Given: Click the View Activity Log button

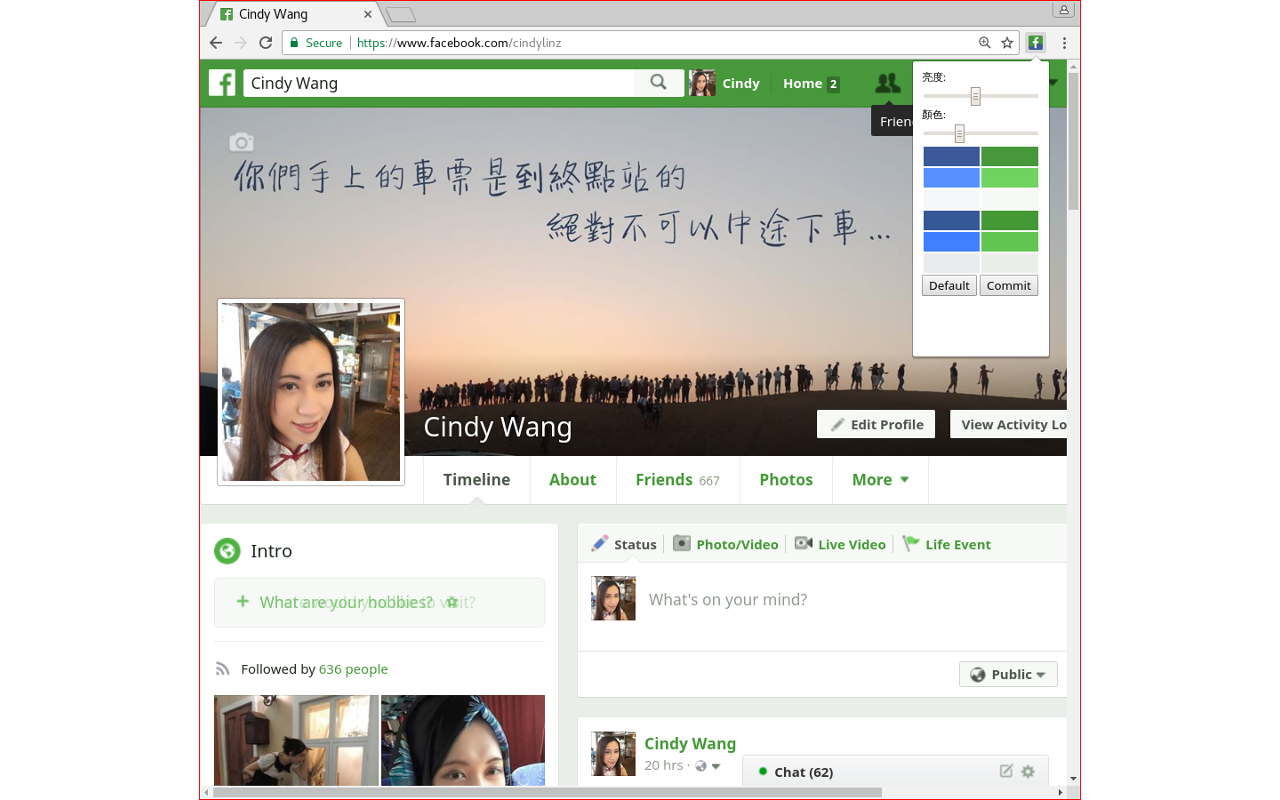Looking at the screenshot, I should tap(1008, 424).
